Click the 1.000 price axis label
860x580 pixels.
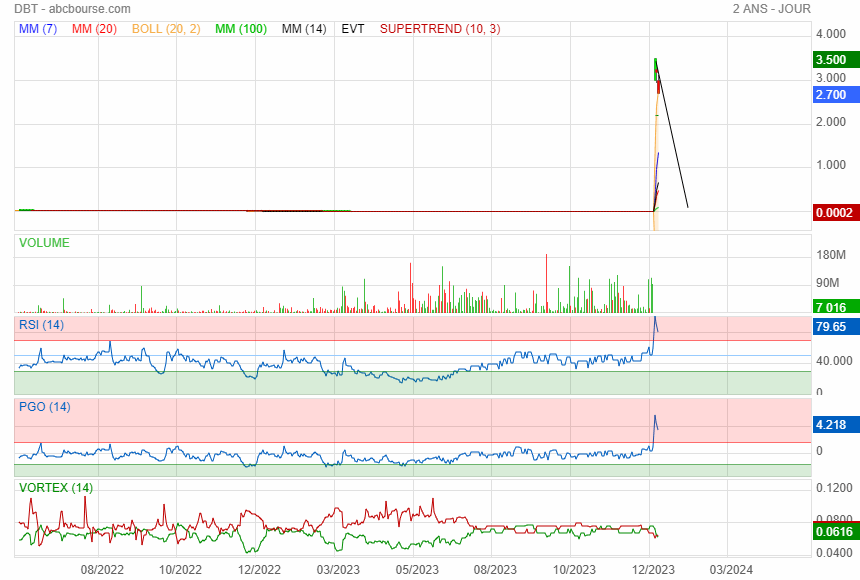pos(831,165)
